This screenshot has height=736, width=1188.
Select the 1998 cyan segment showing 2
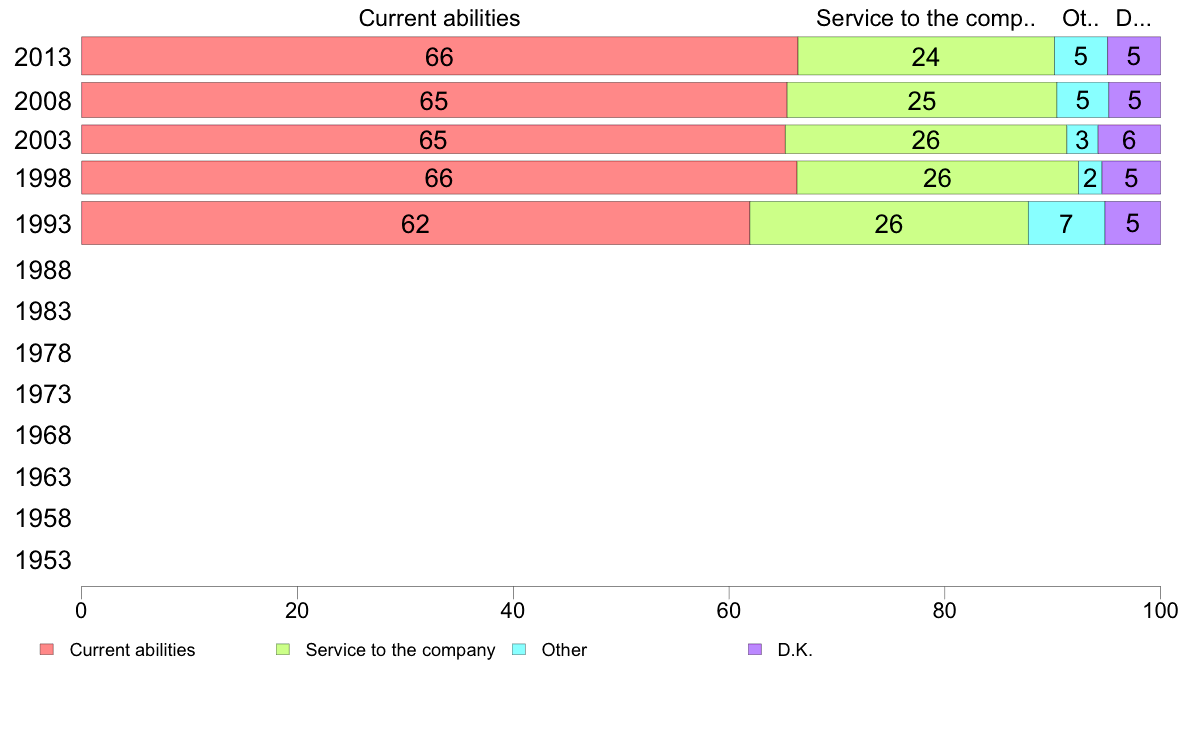(1090, 177)
